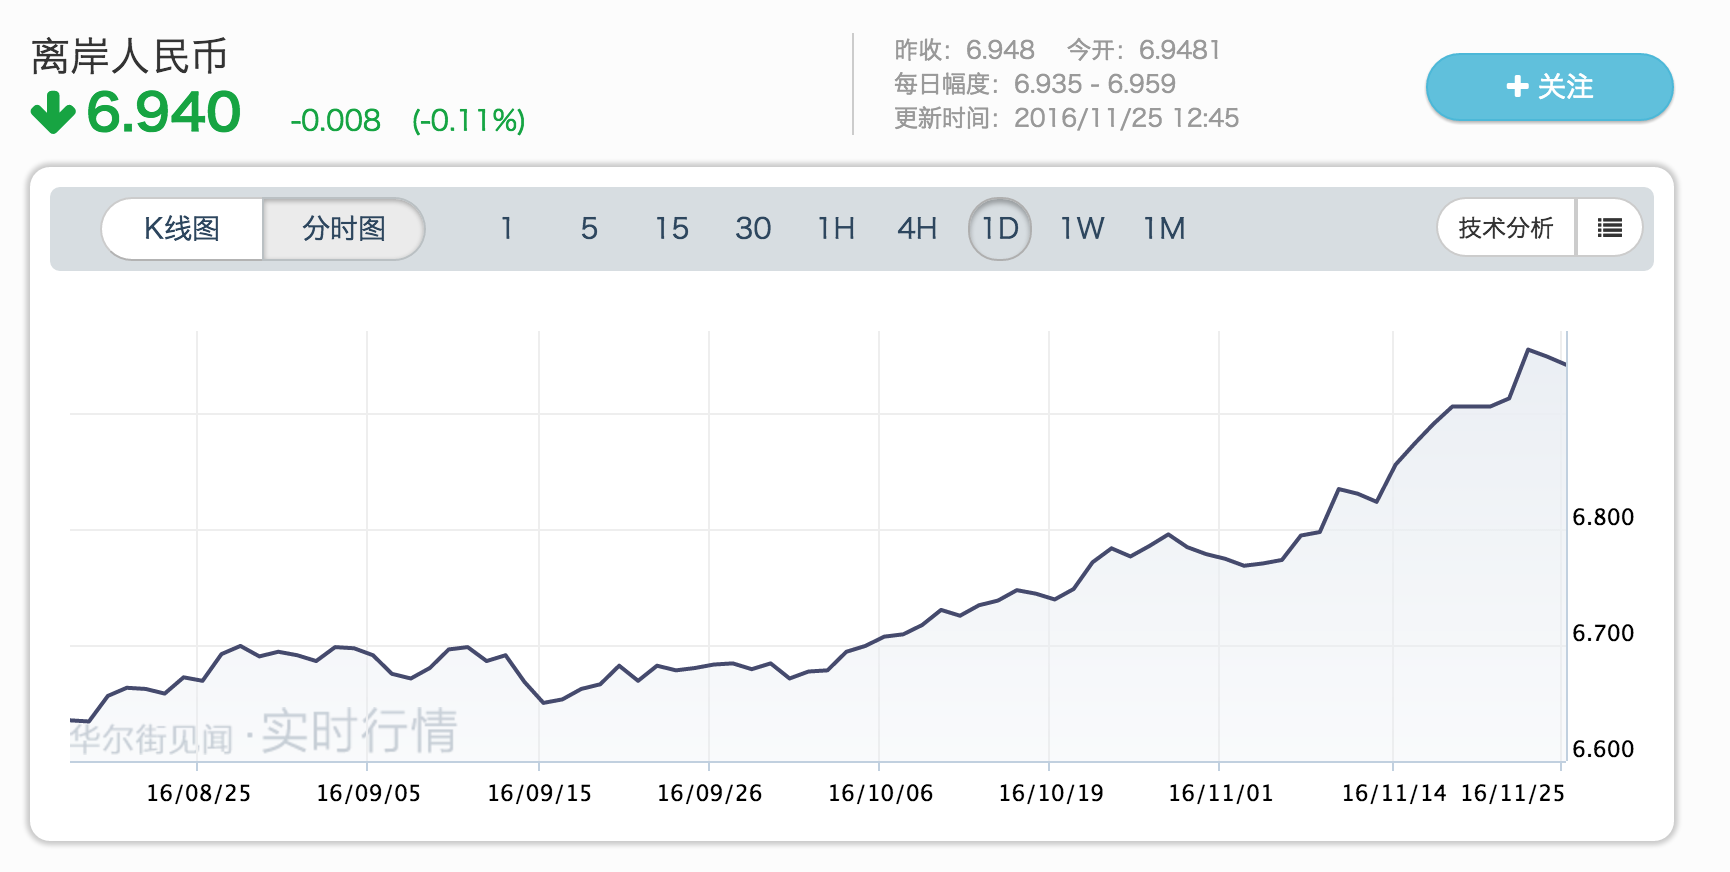Click the 16/11/14 date label
Screen dimensions: 1730x872
pyautogui.click(x=1393, y=793)
